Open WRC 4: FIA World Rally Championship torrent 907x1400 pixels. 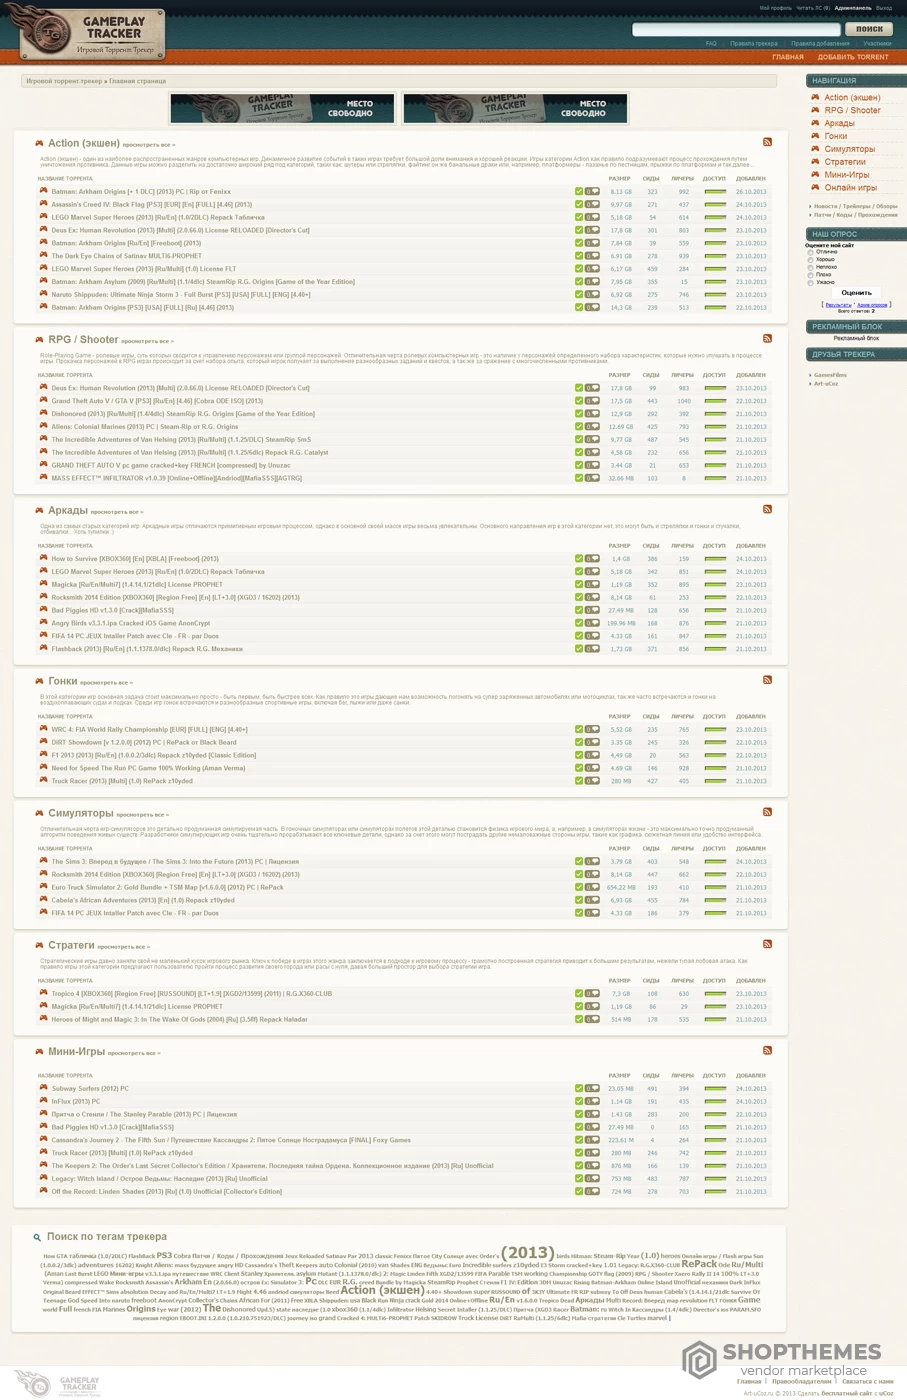[149, 729]
